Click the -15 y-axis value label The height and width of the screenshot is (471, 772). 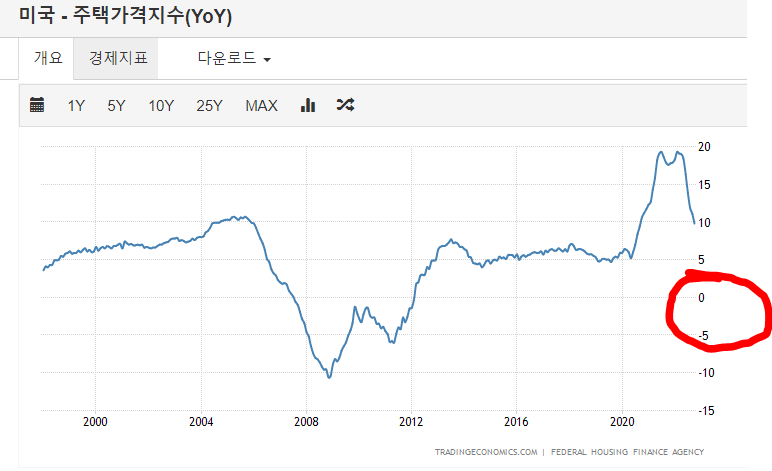pyautogui.click(x=706, y=411)
